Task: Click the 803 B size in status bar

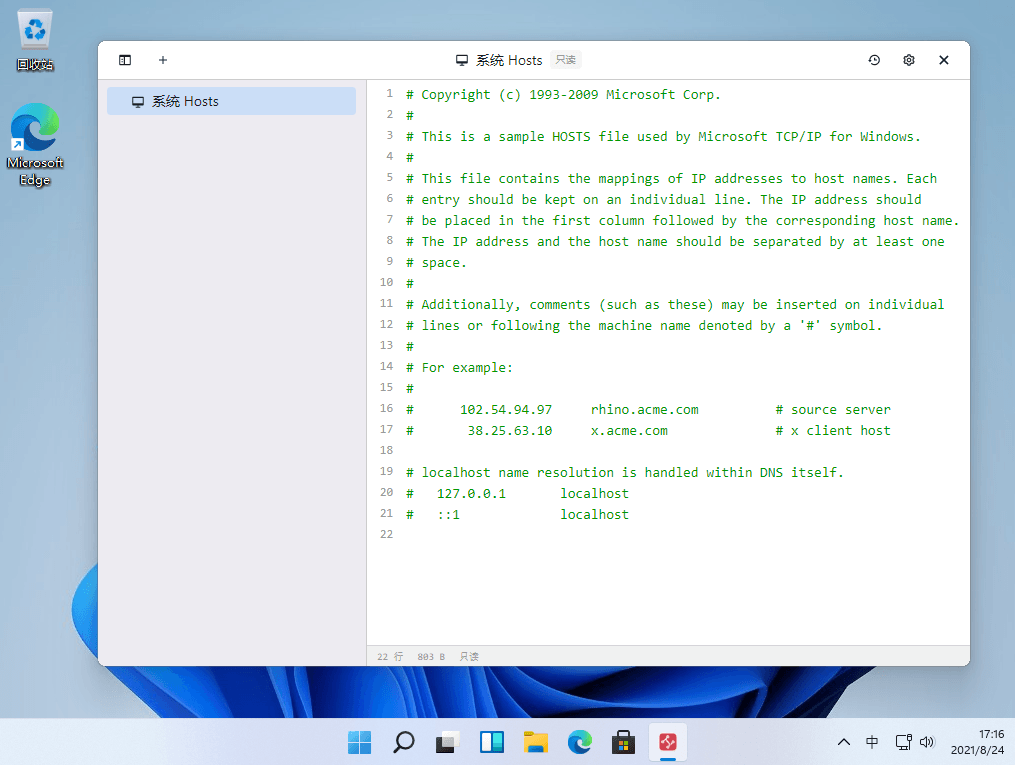Action: click(431, 656)
